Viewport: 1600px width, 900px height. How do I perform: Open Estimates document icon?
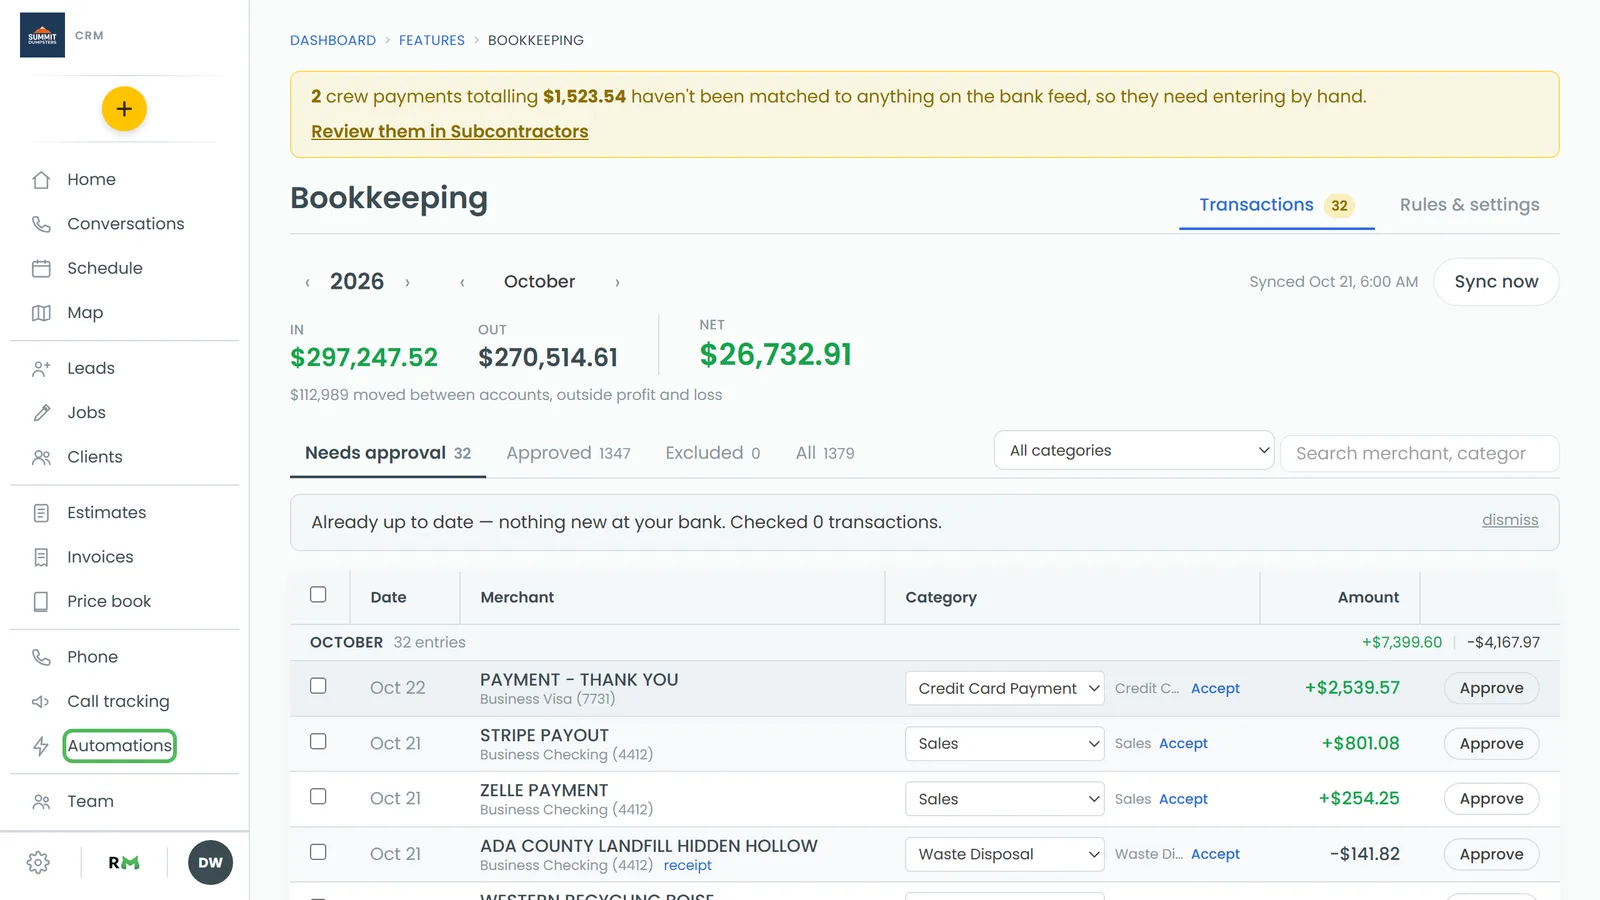coord(41,513)
